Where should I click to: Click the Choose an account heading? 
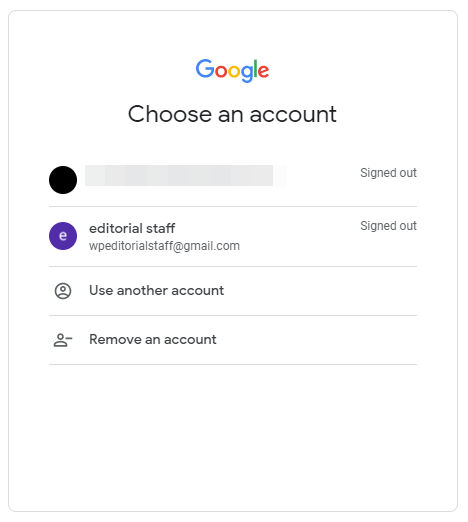click(232, 114)
